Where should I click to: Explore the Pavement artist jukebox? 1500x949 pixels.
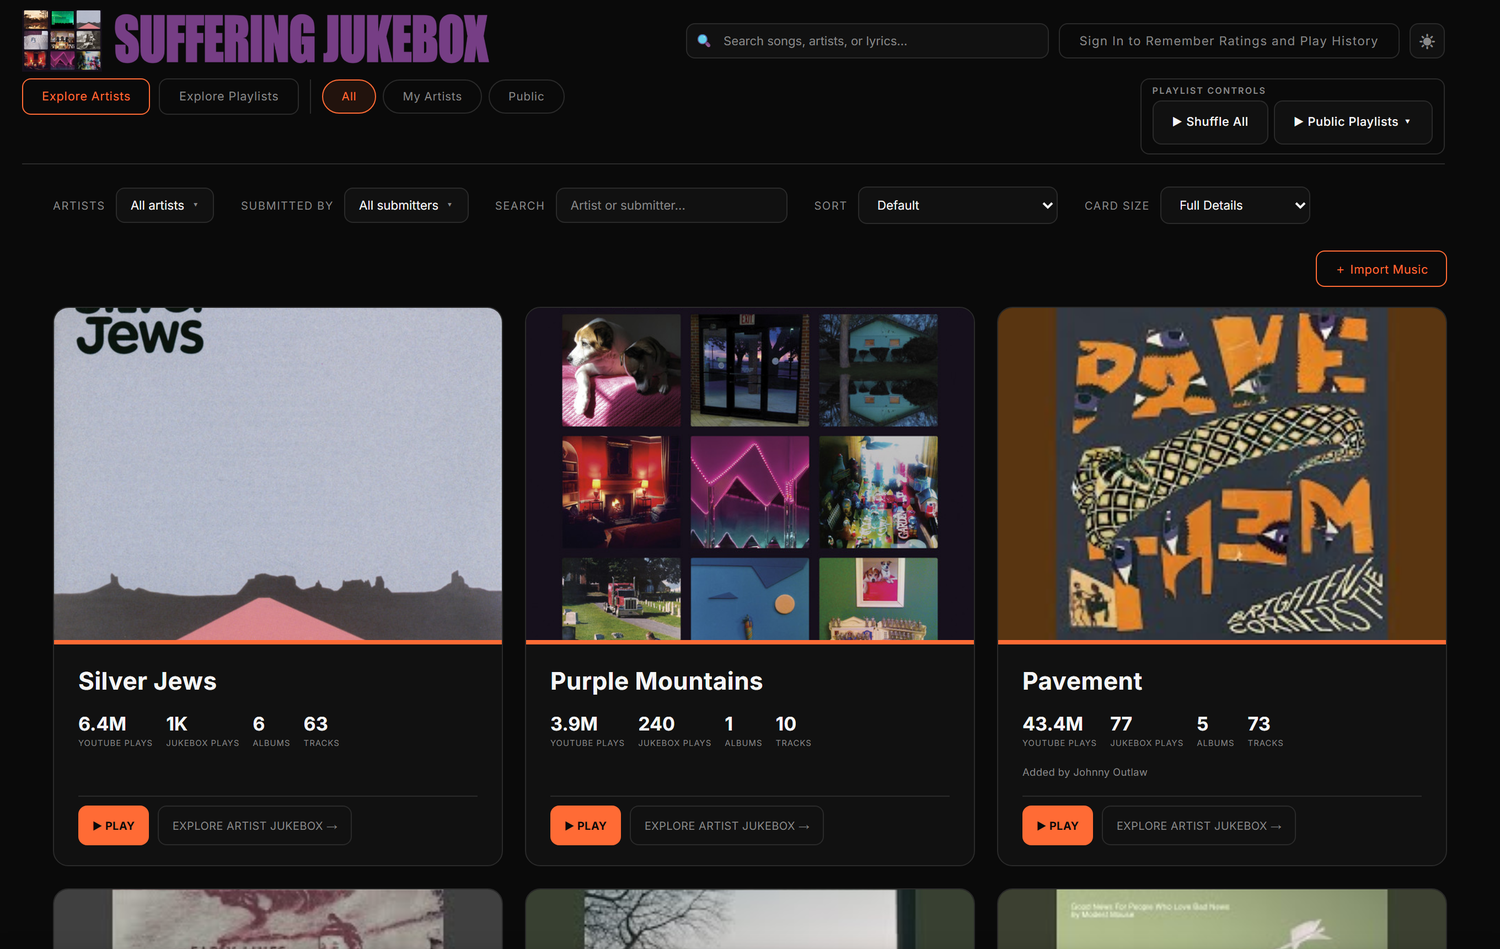[x=1199, y=826]
